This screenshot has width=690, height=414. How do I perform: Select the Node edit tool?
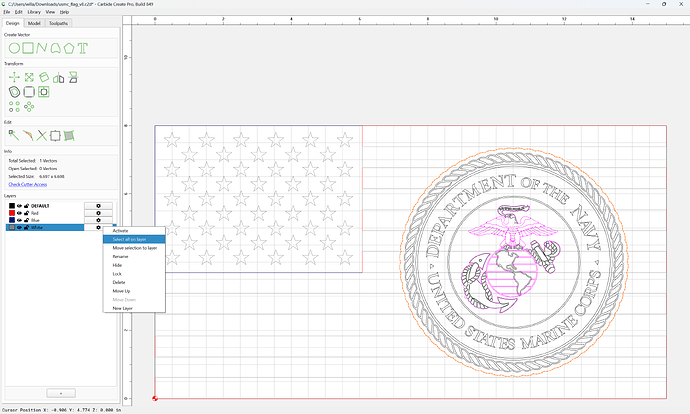click(x=14, y=136)
